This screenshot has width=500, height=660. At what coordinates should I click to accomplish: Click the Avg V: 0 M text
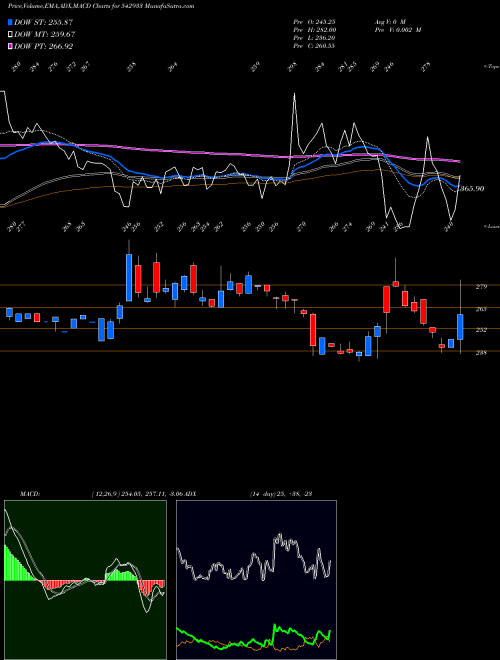390,22
